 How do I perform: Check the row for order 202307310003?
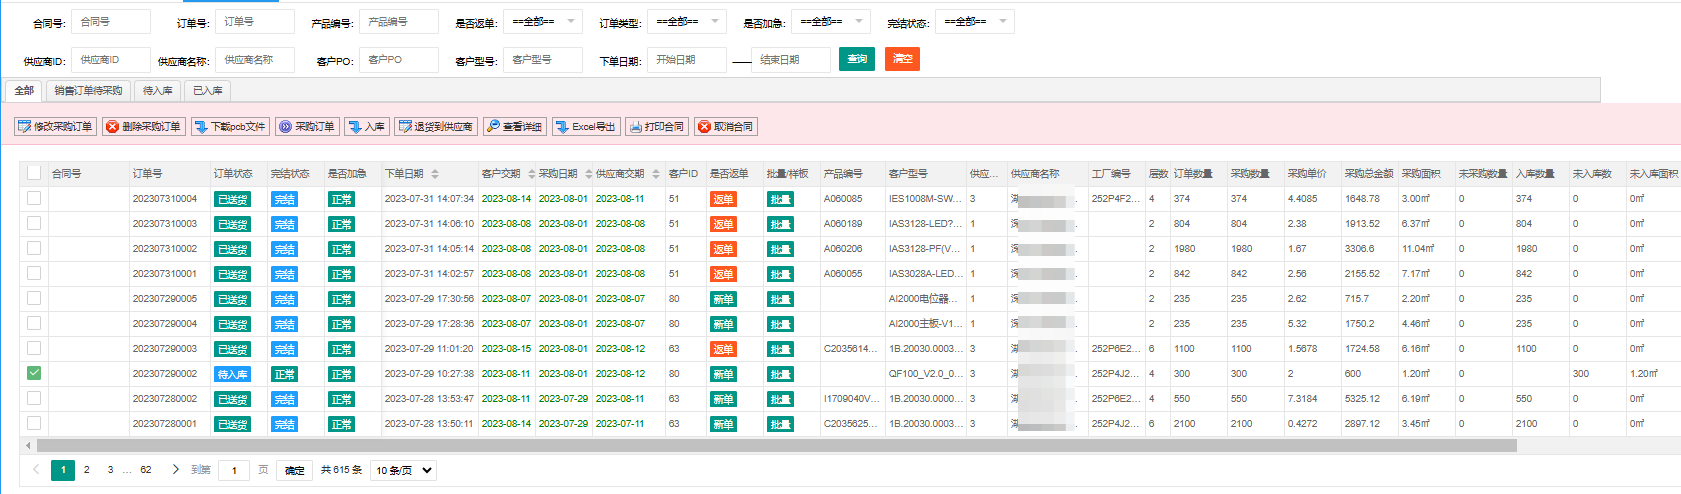point(34,223)
